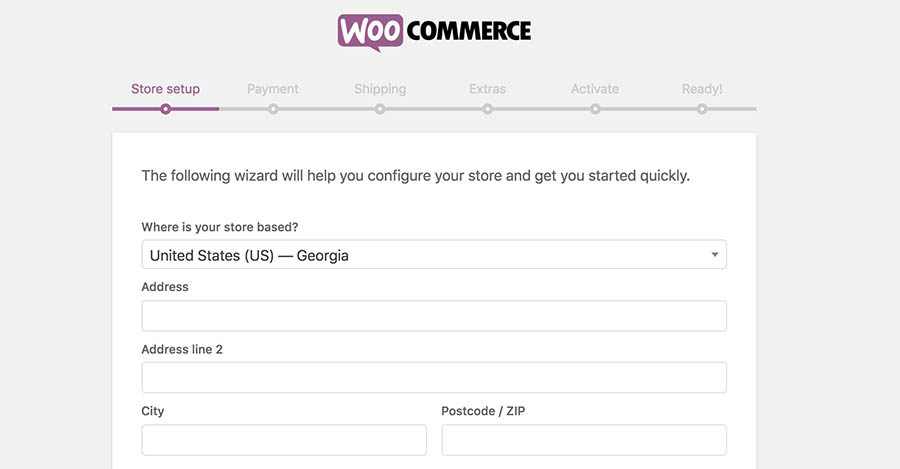Switch to the Shipping step label
Image resolution: width=900 pixels, height=469 pixels.
(380, 89)
